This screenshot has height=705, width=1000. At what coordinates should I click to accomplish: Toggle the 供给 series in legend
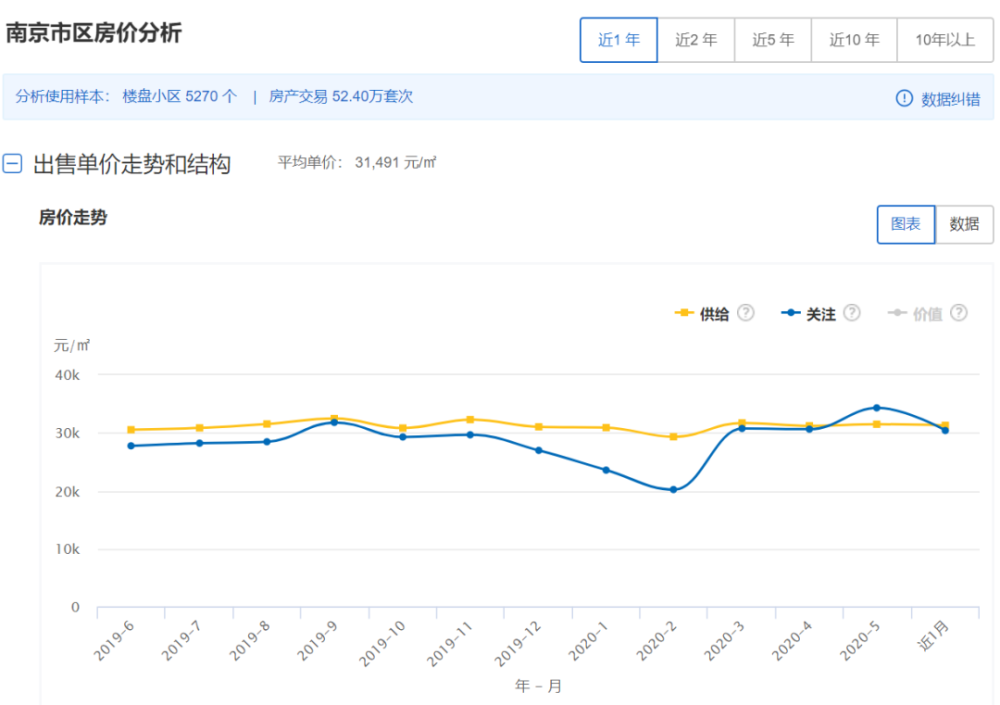pos(703,314)
